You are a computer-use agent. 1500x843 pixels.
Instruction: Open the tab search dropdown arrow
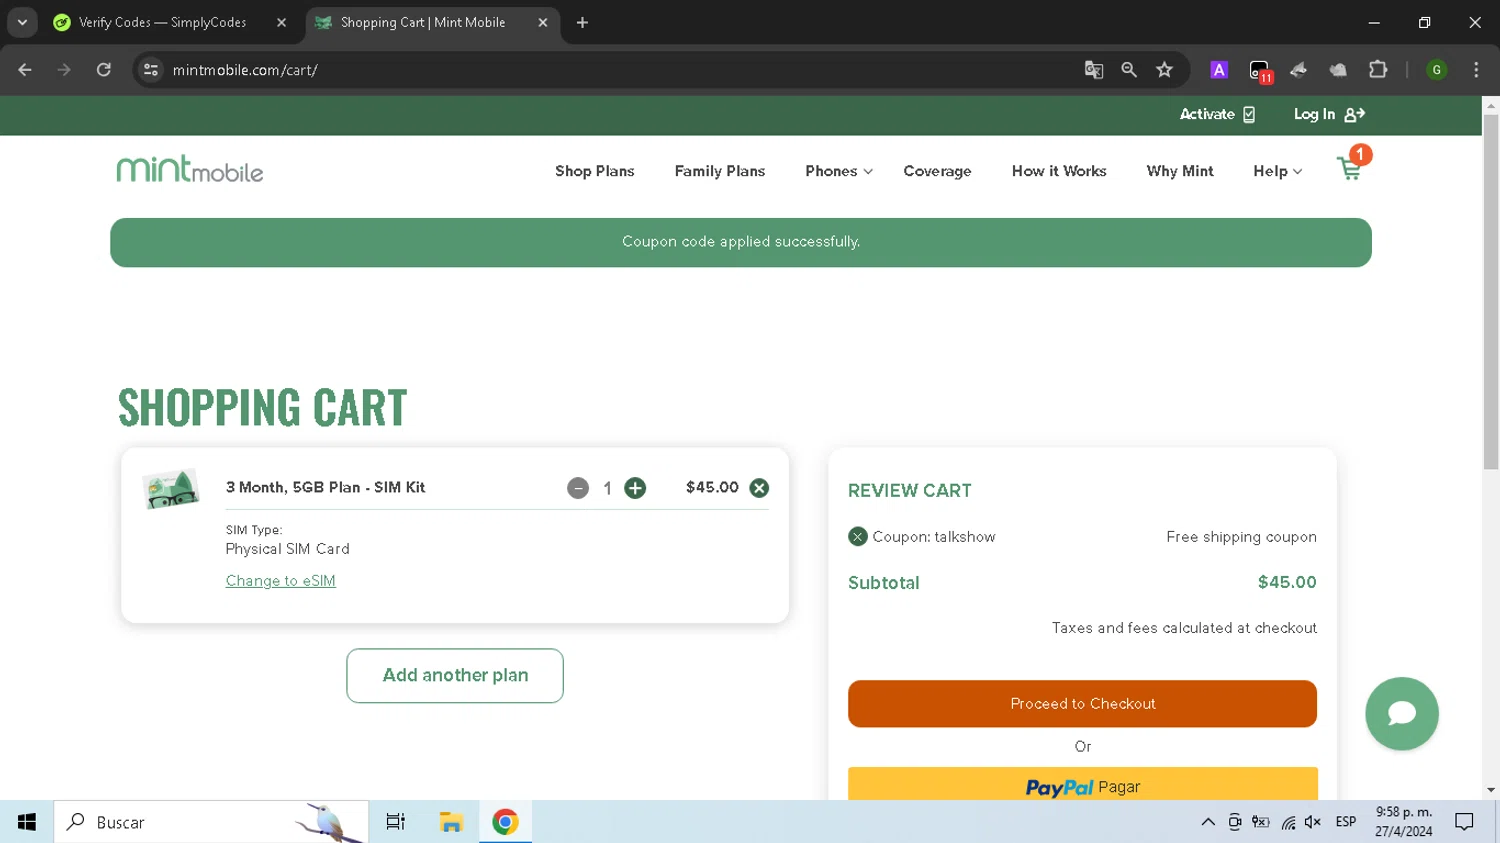22,22
